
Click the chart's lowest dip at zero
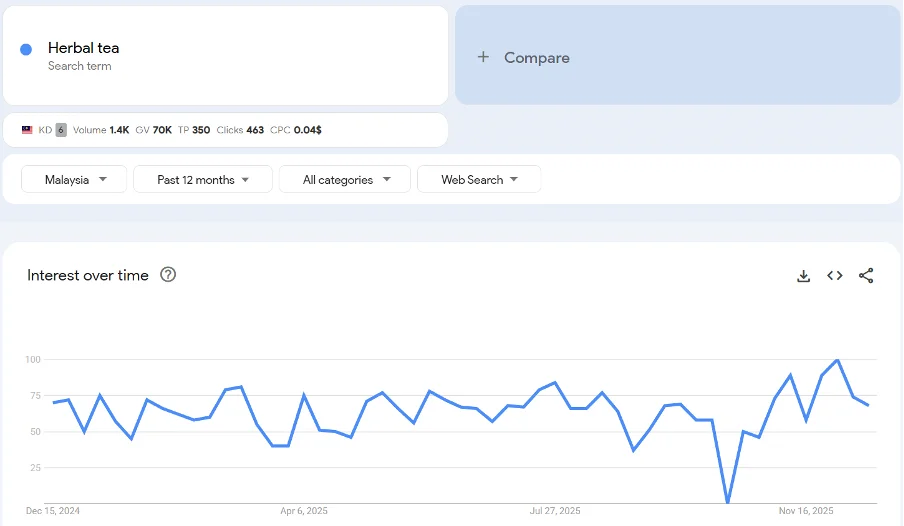728,502
